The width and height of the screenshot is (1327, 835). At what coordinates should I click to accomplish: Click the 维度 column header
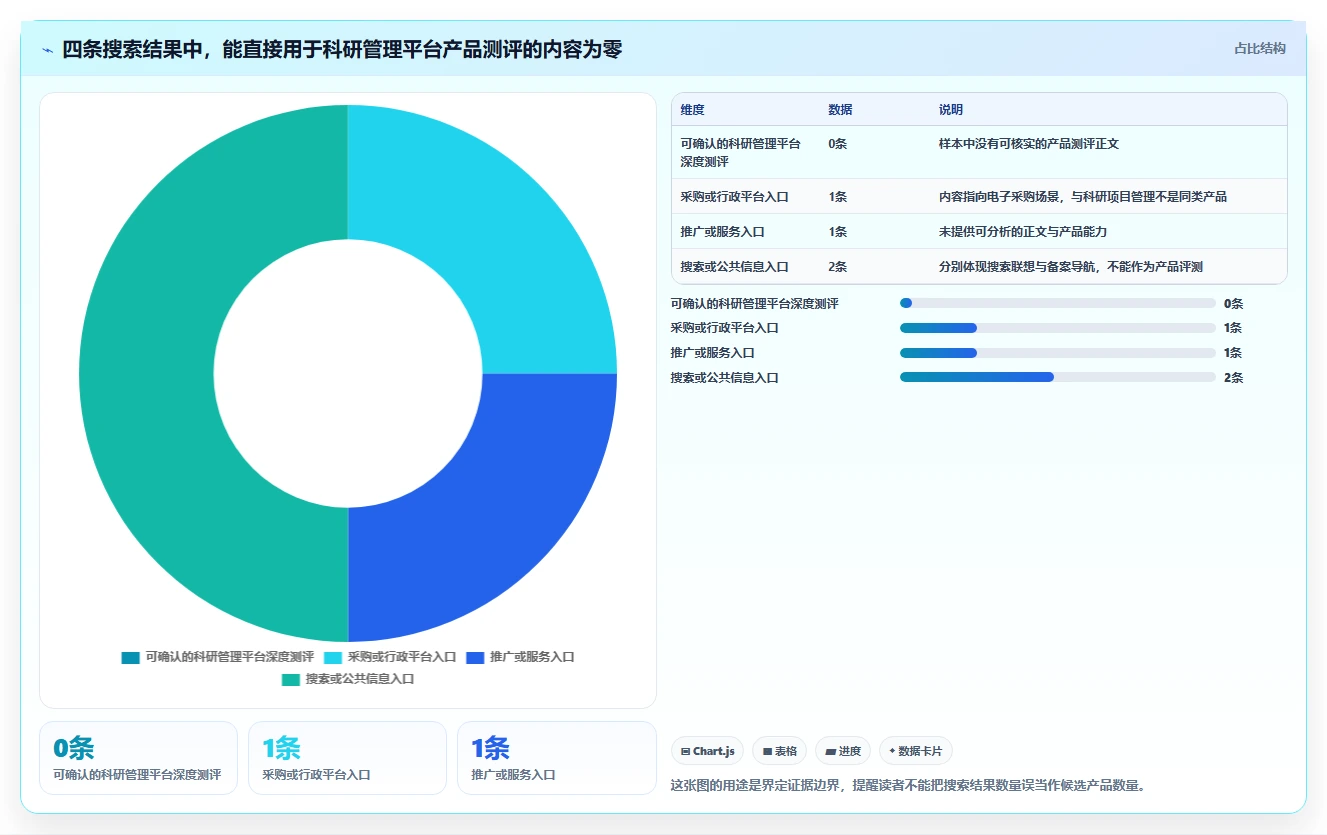(x=692, y=110)
